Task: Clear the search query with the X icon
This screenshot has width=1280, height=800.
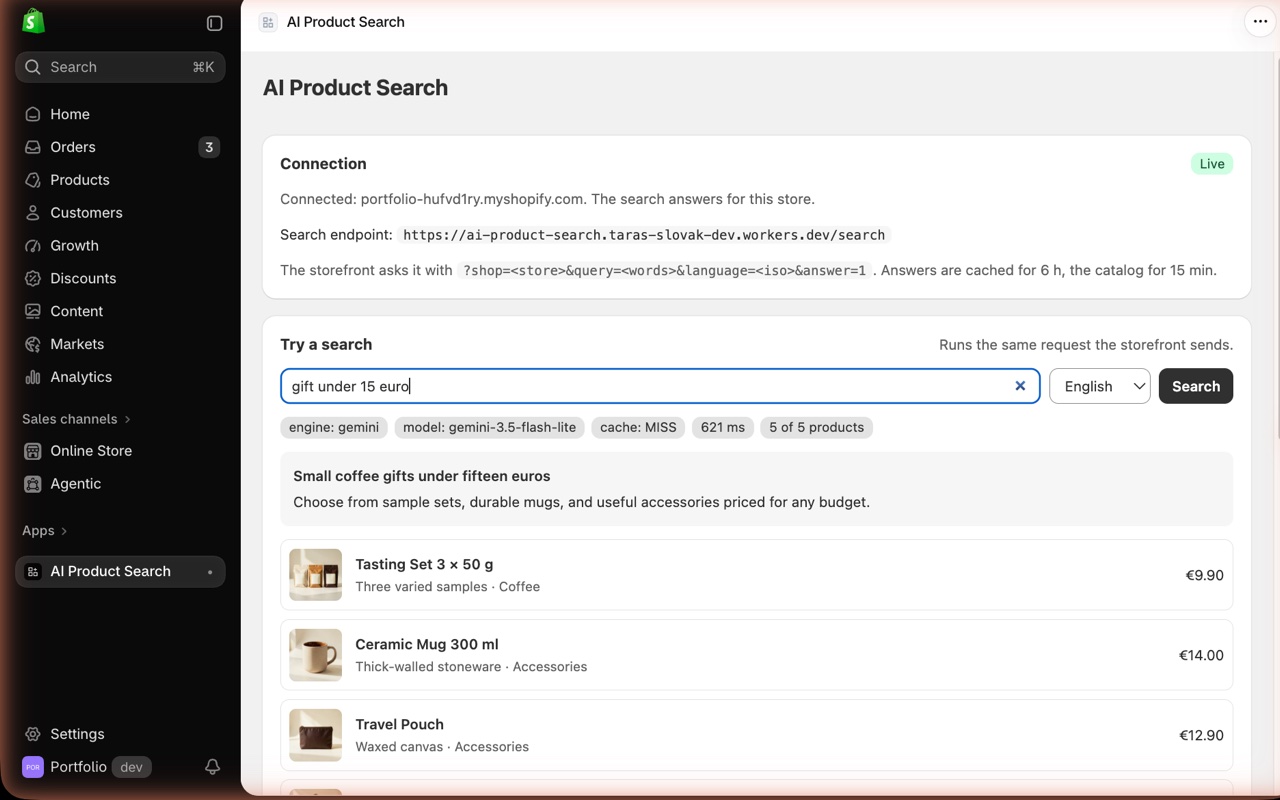Action: click(1020, 386)
